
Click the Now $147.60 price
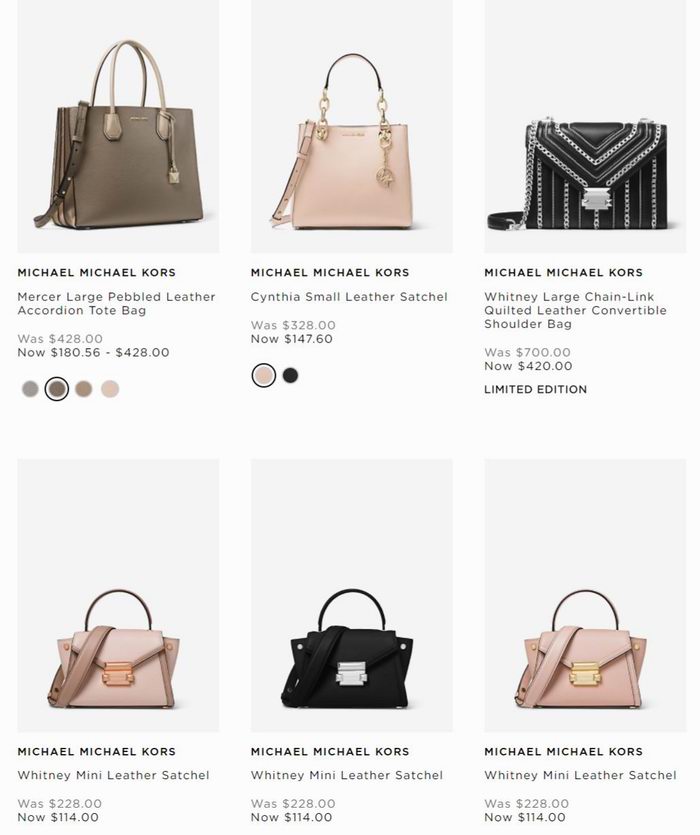coord(291,339)
